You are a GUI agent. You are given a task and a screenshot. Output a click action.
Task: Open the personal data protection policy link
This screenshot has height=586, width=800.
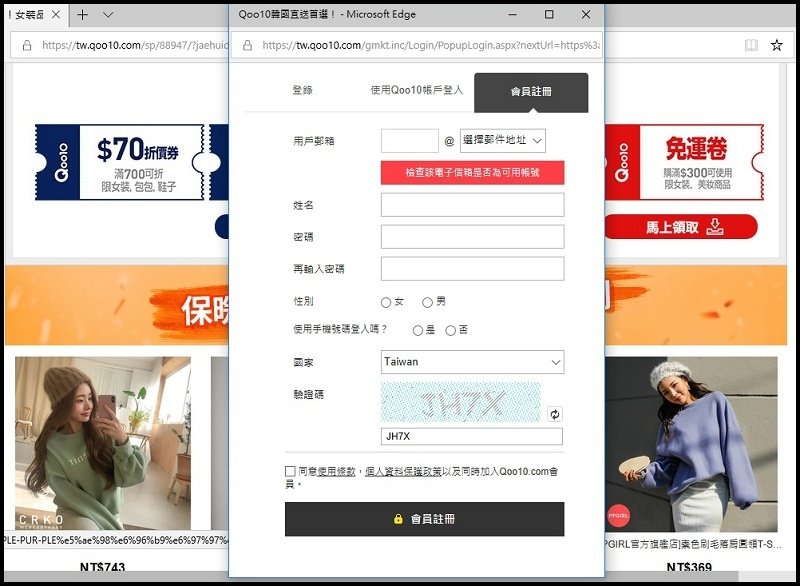pos(403,472)
